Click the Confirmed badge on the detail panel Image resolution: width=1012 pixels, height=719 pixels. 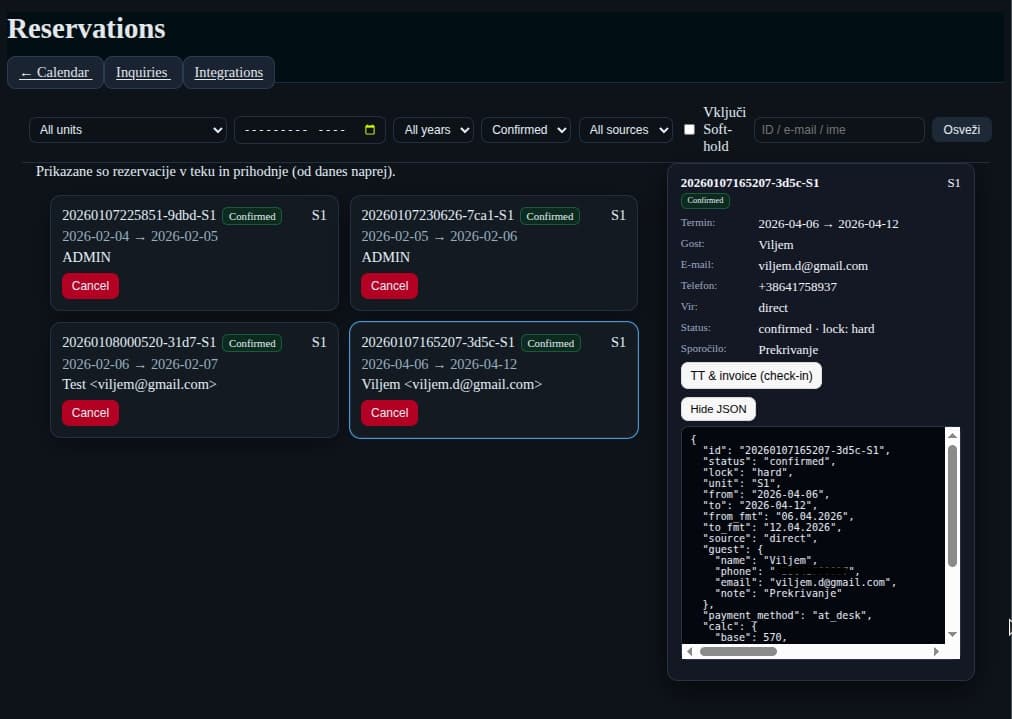tap(705, 200)
